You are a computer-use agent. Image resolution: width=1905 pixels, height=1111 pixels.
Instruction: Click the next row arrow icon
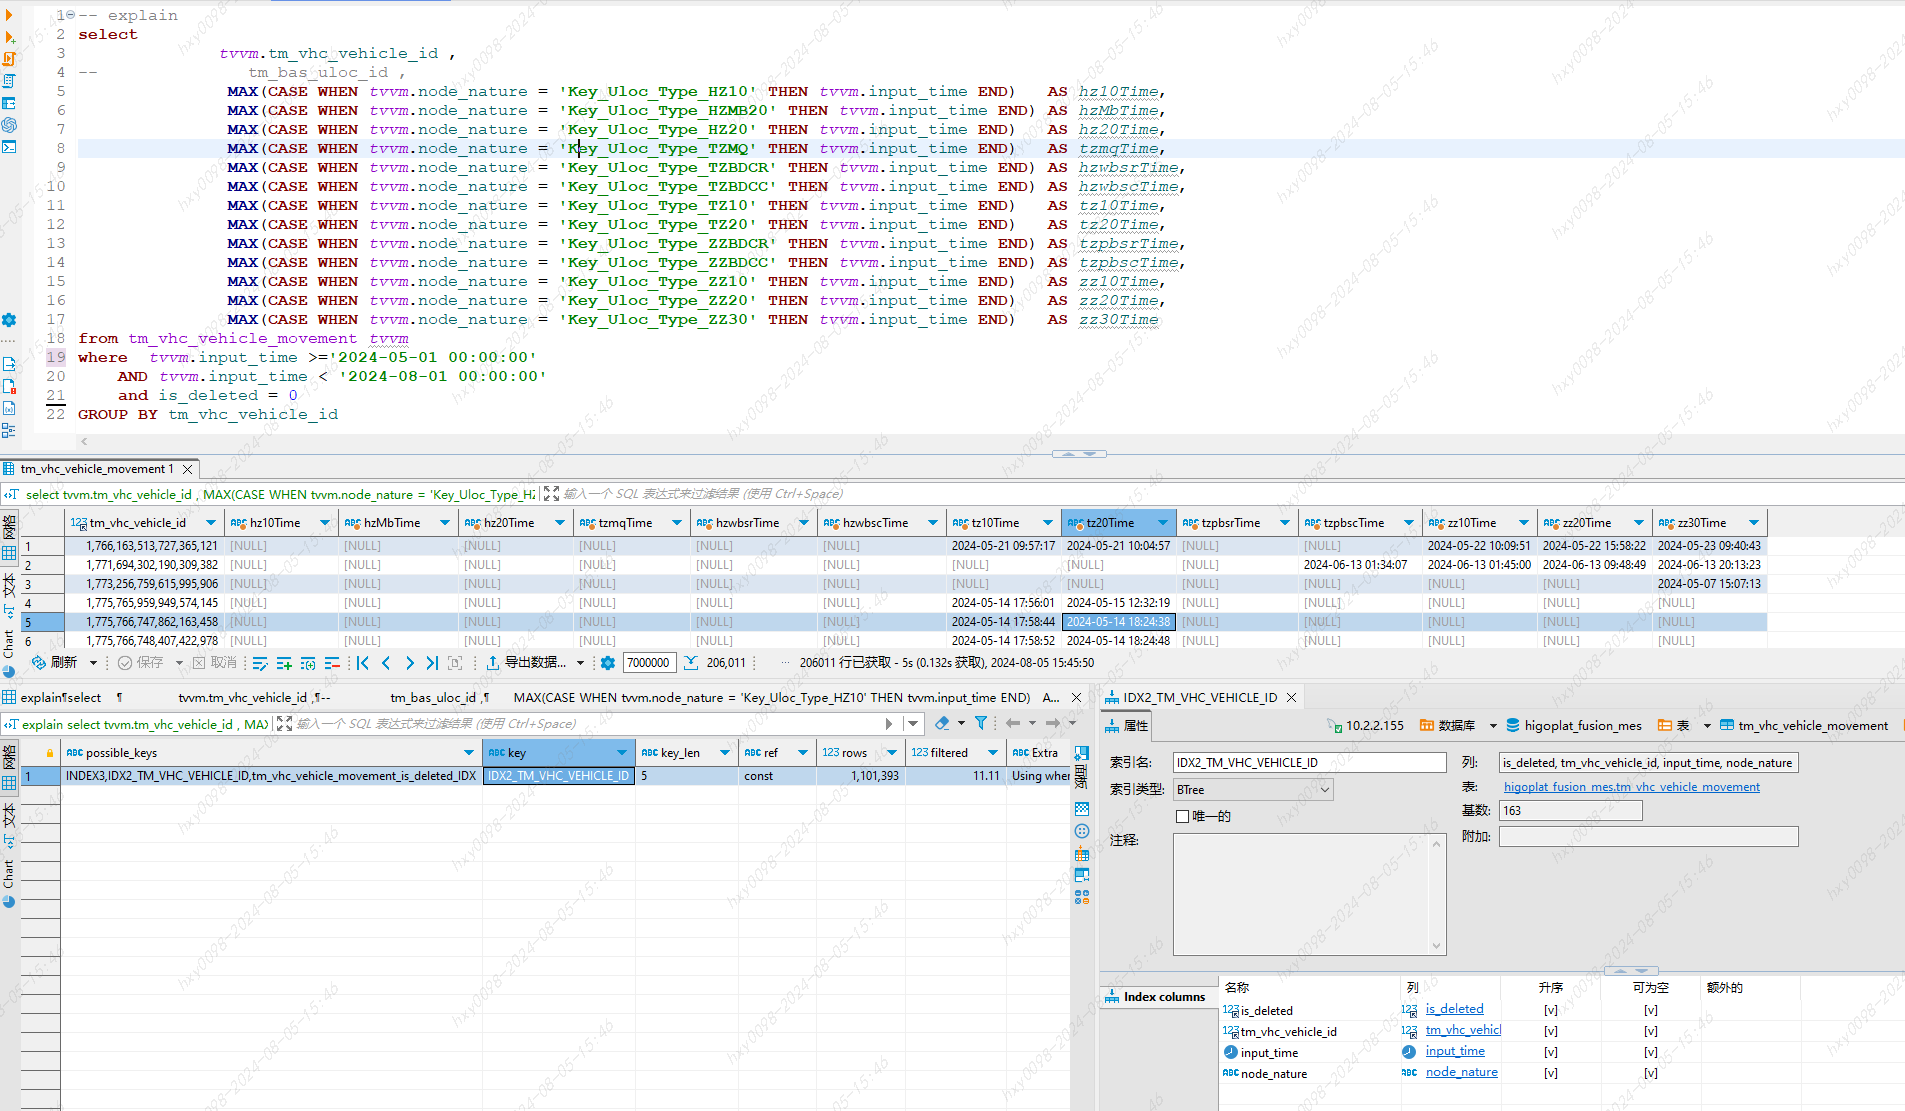409,663
